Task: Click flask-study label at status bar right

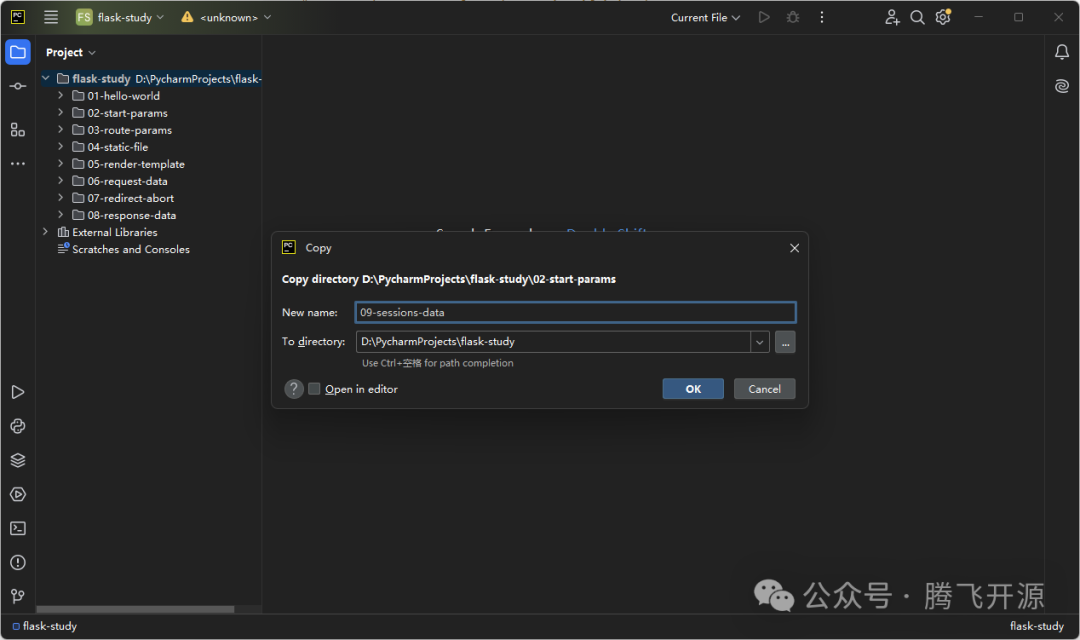Action: [x=1037, y=626]
